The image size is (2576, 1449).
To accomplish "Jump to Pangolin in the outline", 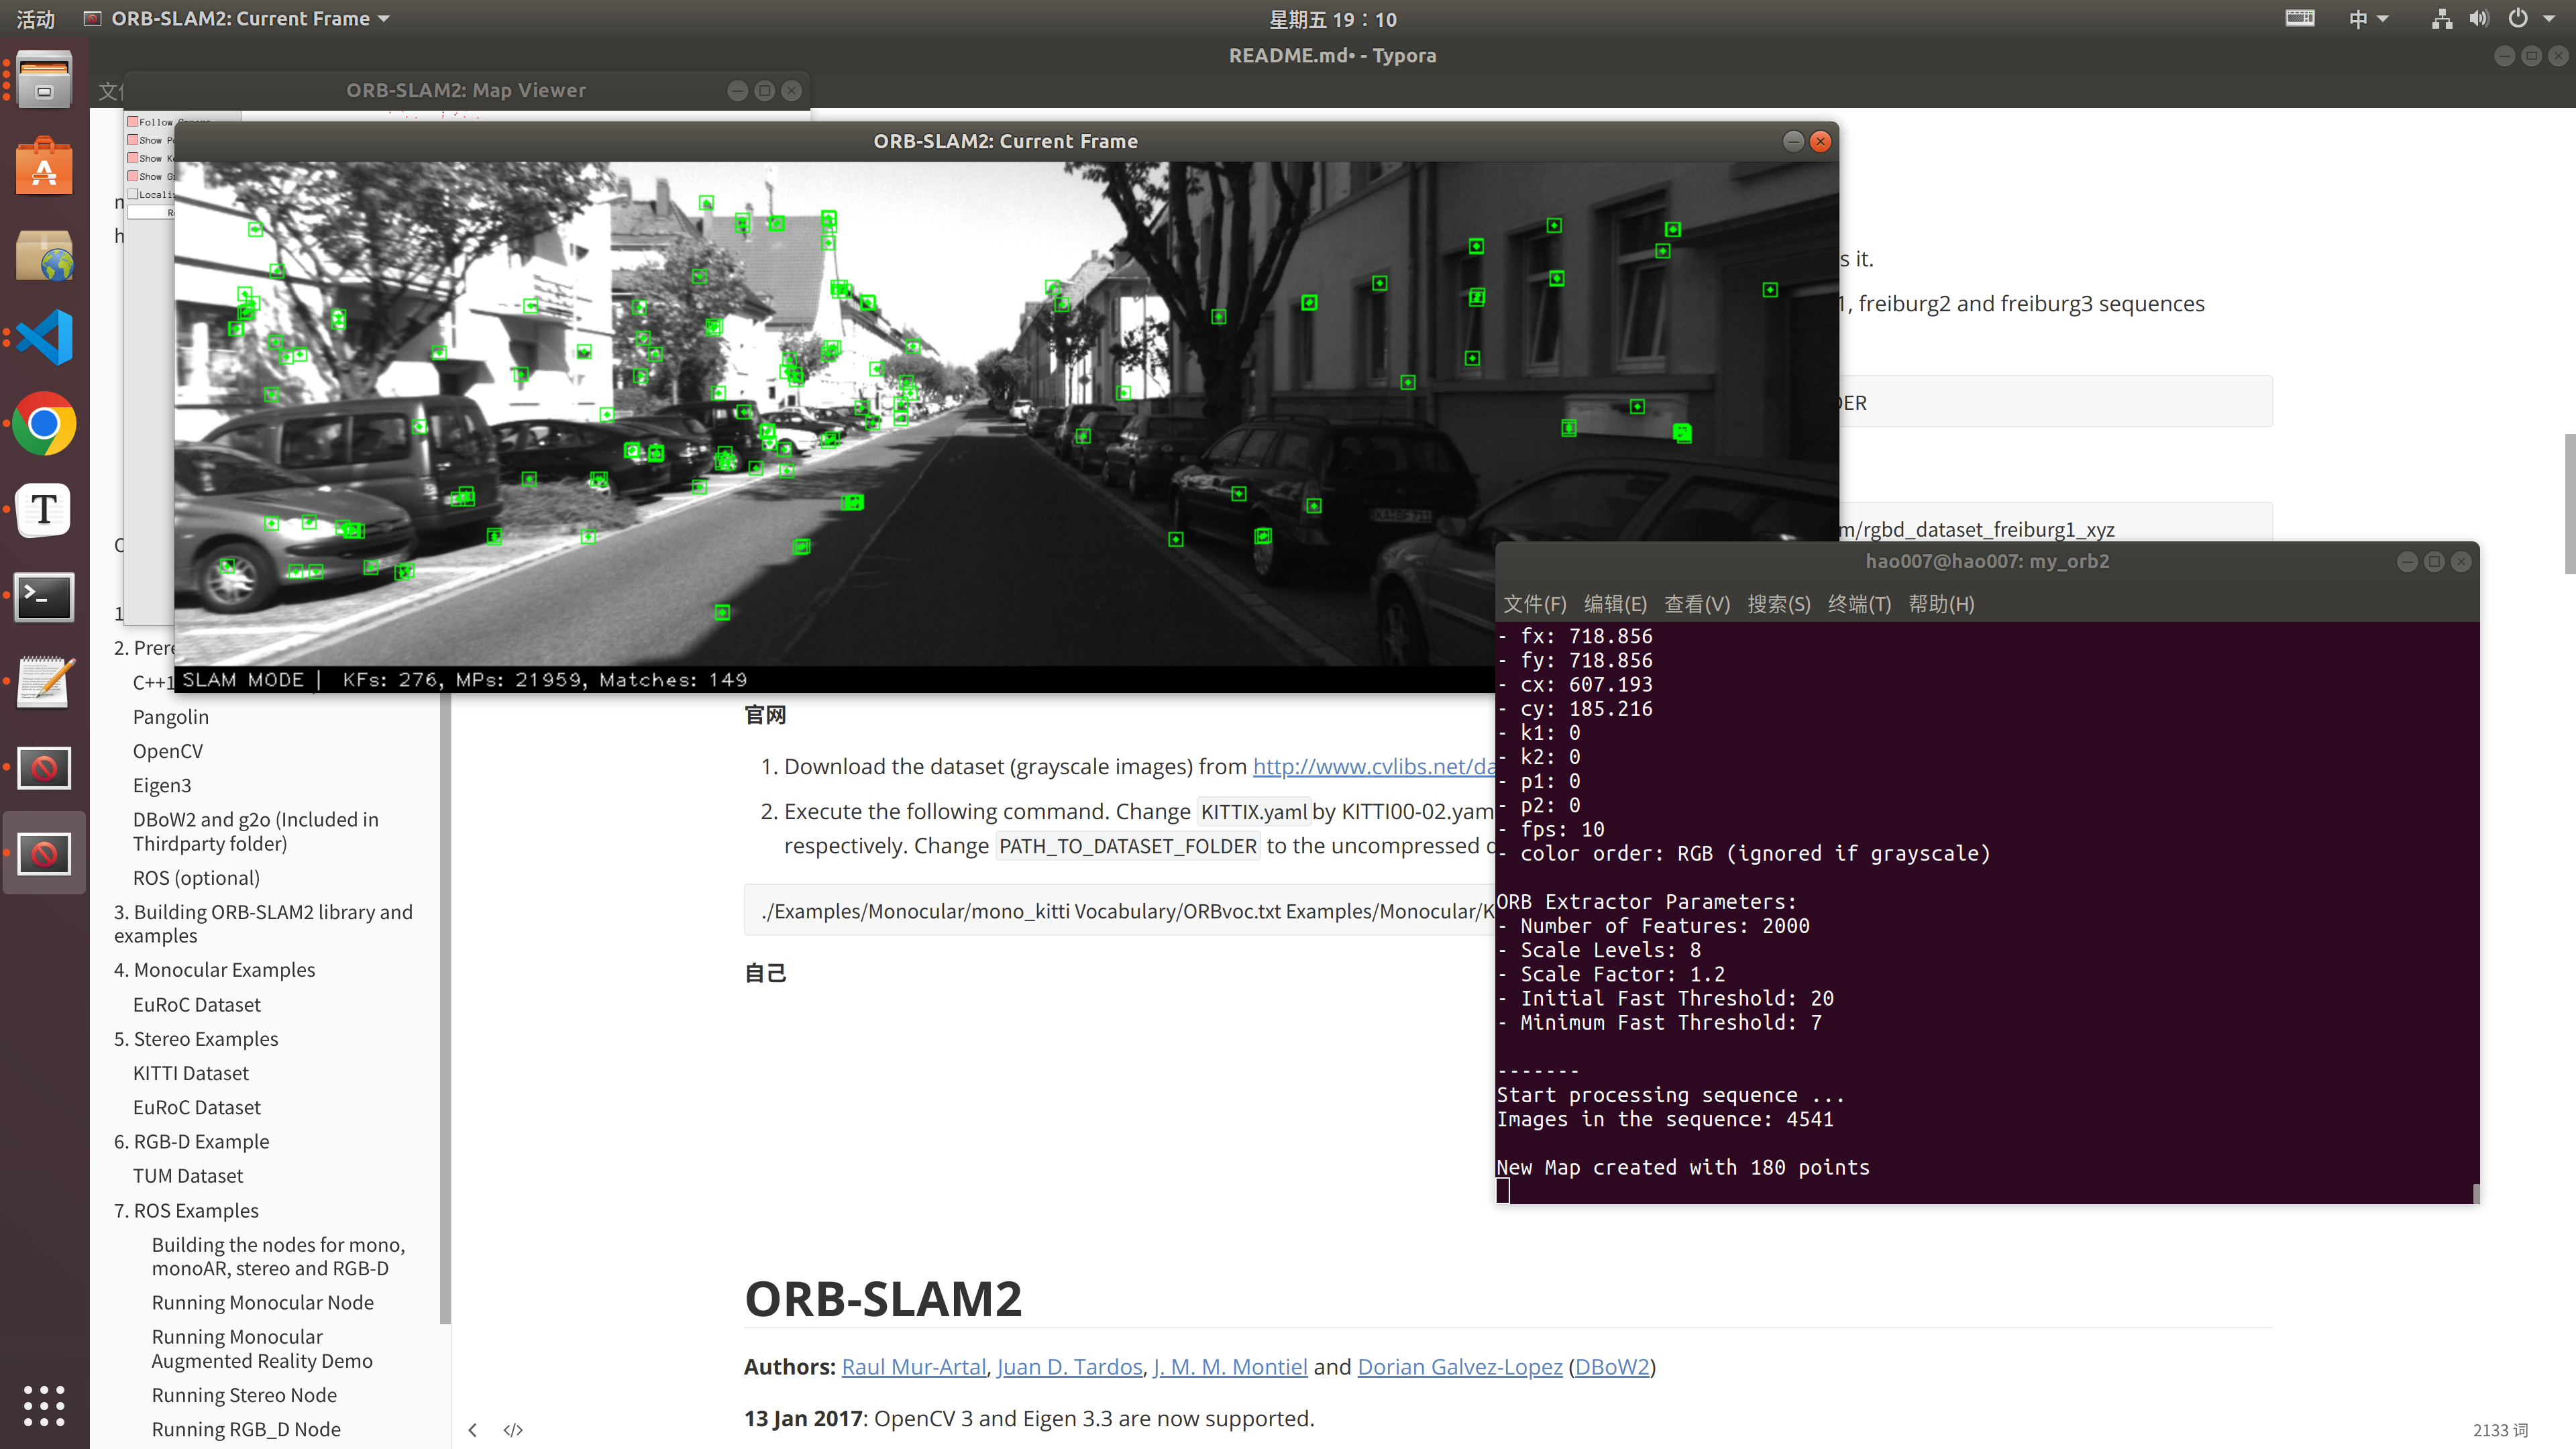I will [x=171, y=716].
